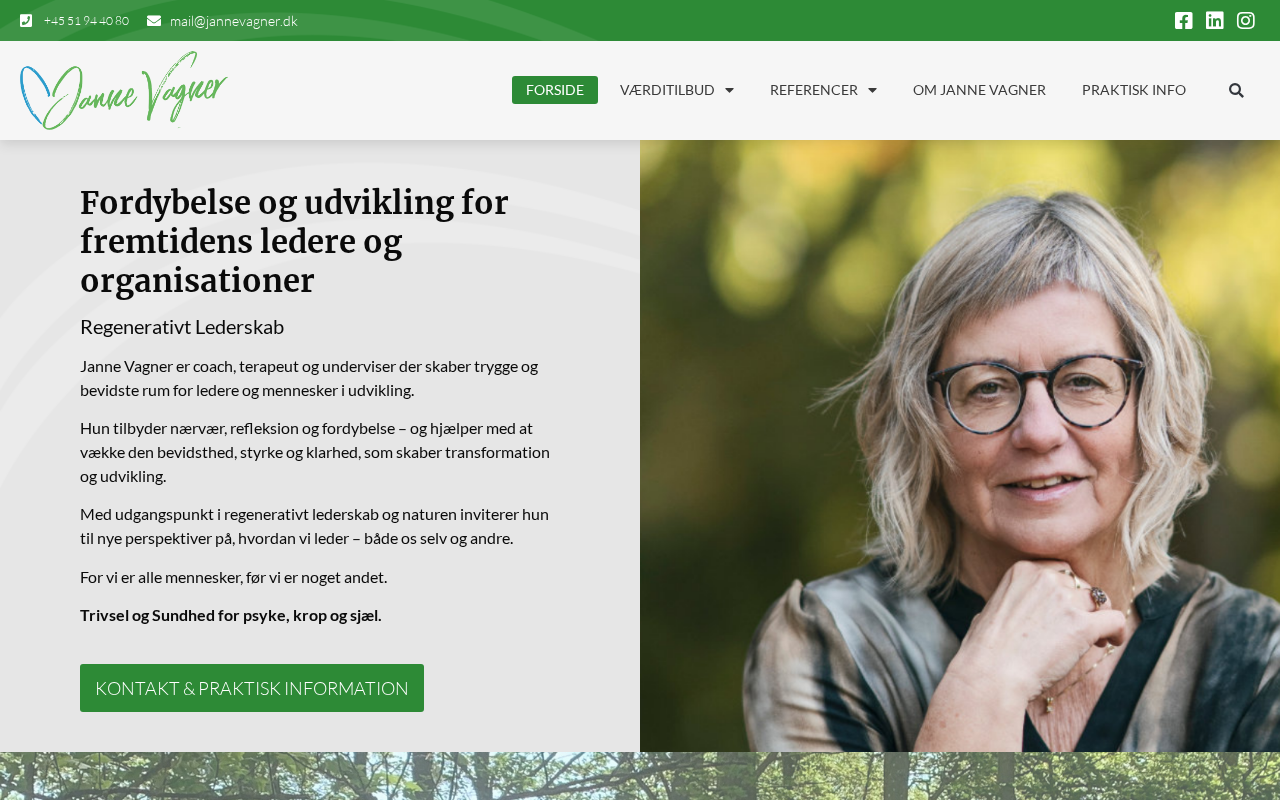Click the search magnifier icon
This screenshot has width=1280, height=800.
[x=1236, y=90]
